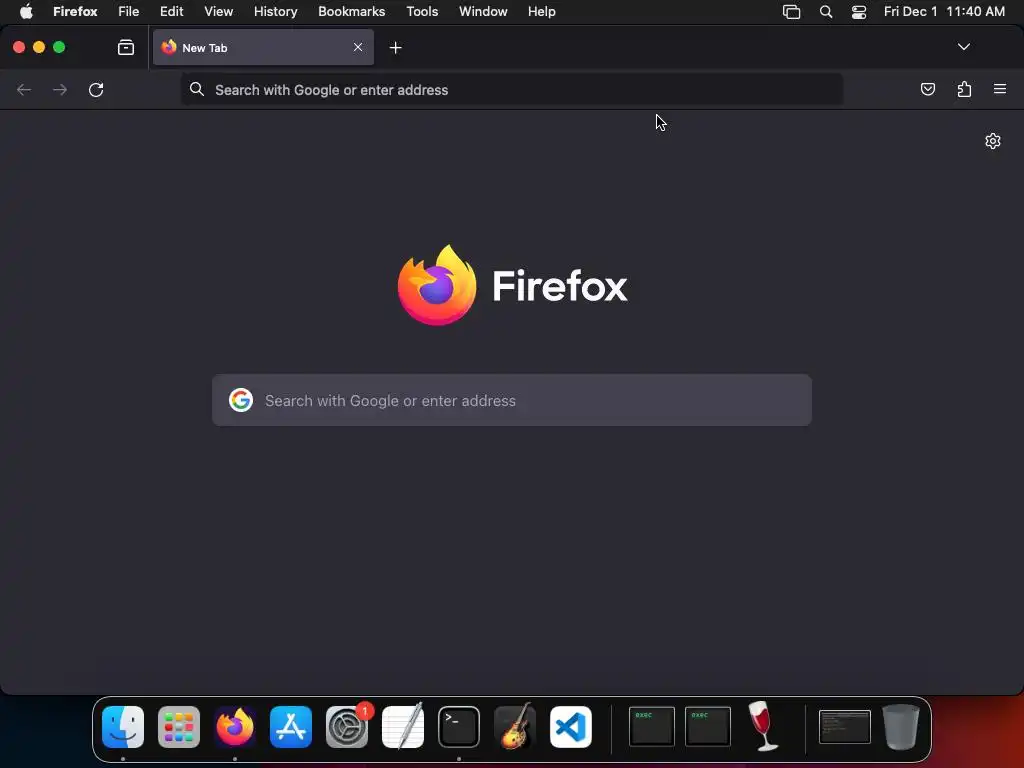
Task: Open the Edit menu
Action: coord(172,11)
